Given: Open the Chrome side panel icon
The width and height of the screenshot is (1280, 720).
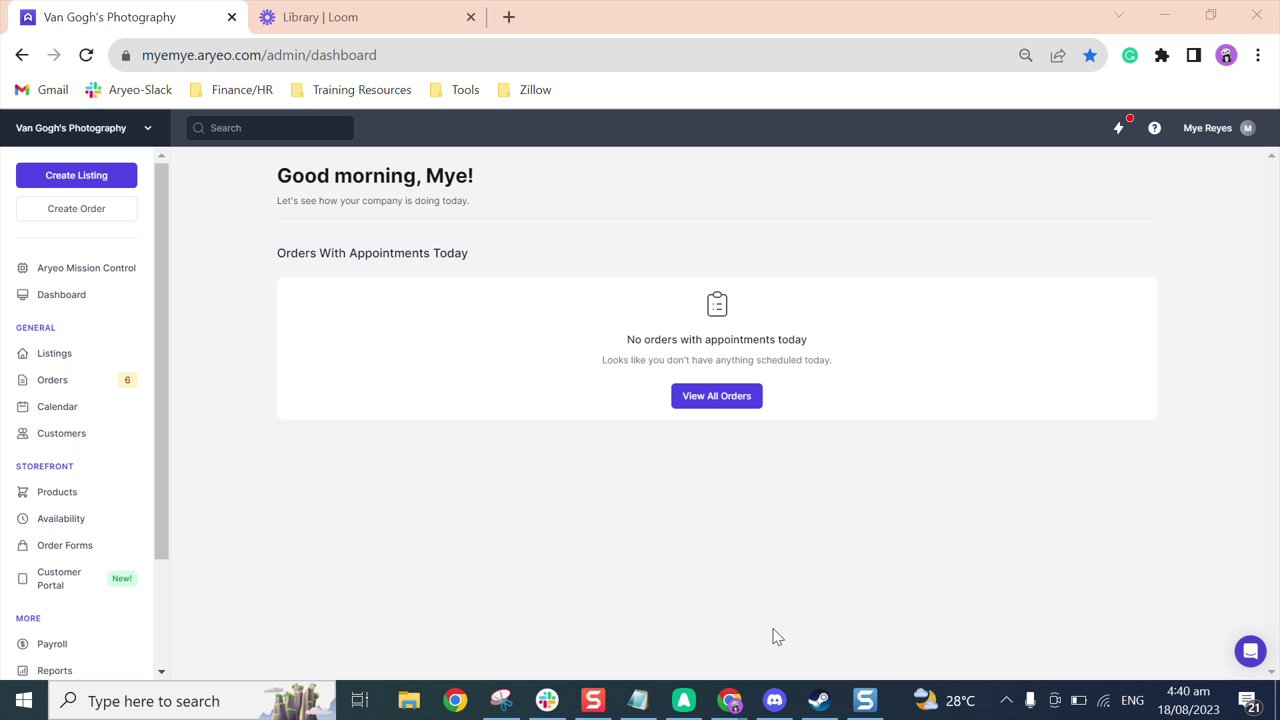Looking at the screenshot, I should [1194, 55].
